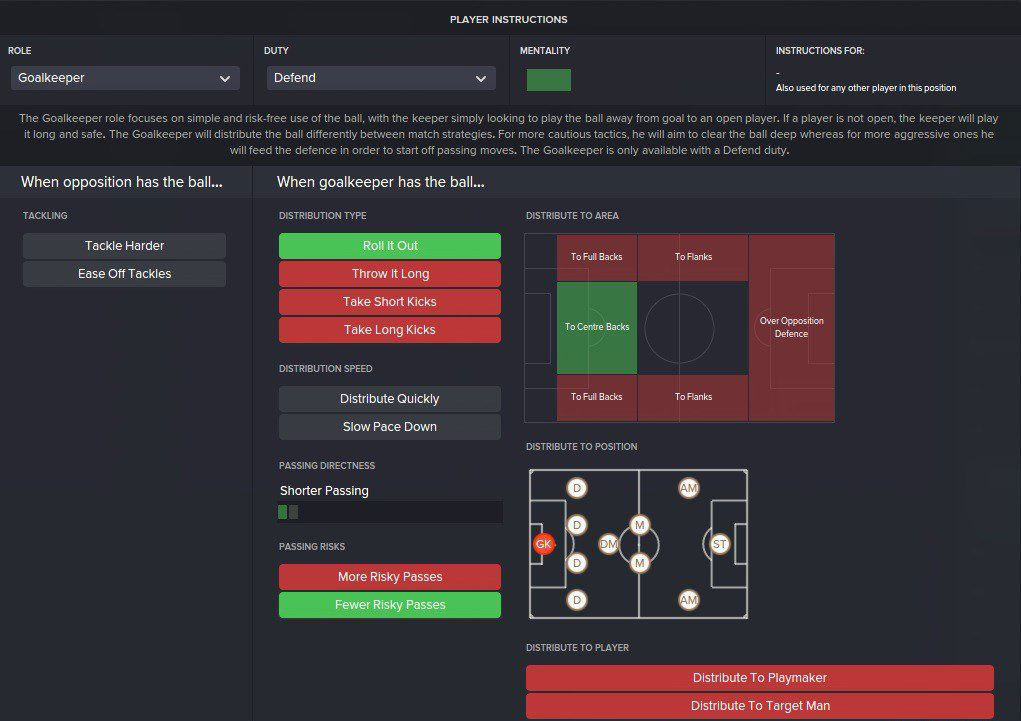
Task: Enable Tackle Harder instruction
Action: (x=124, y=246)
